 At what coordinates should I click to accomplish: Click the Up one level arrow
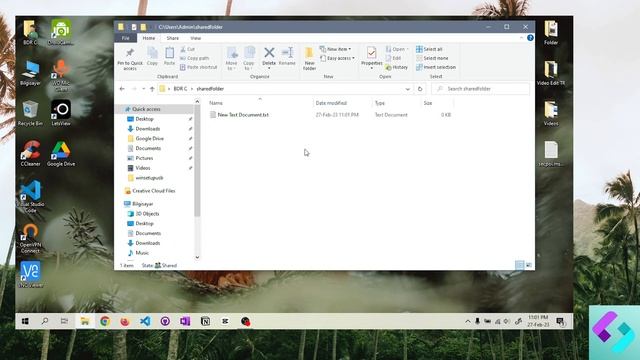pyautogui.click(x=152, y=89)
